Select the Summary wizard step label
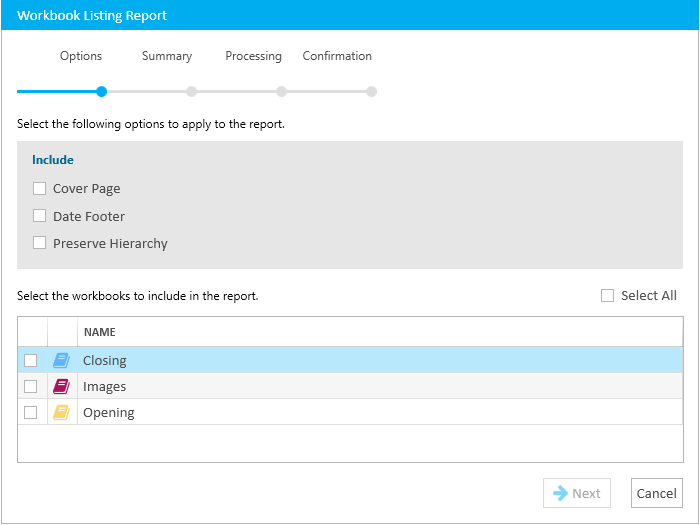This screenshot has width=700, height=525. (x=167, y=56)
